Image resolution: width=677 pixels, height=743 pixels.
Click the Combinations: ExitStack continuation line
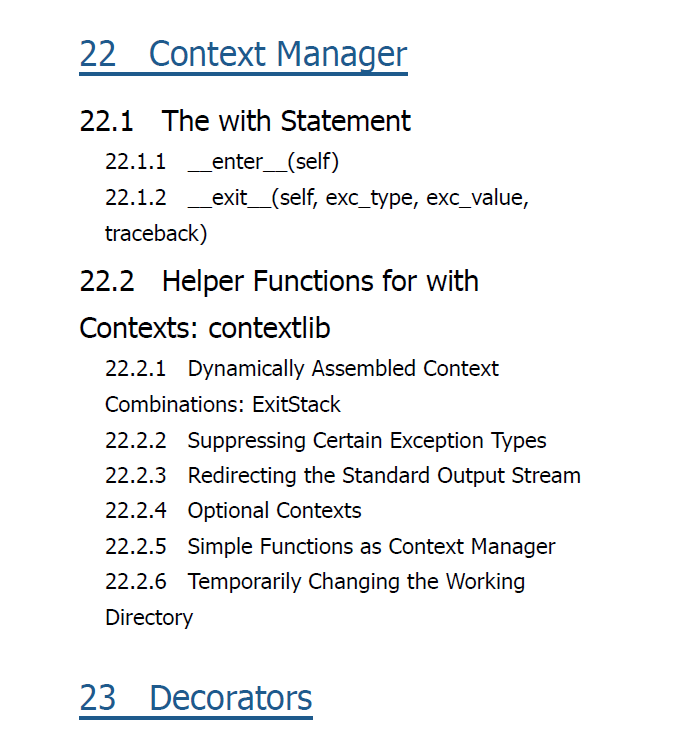click(223, 405)
